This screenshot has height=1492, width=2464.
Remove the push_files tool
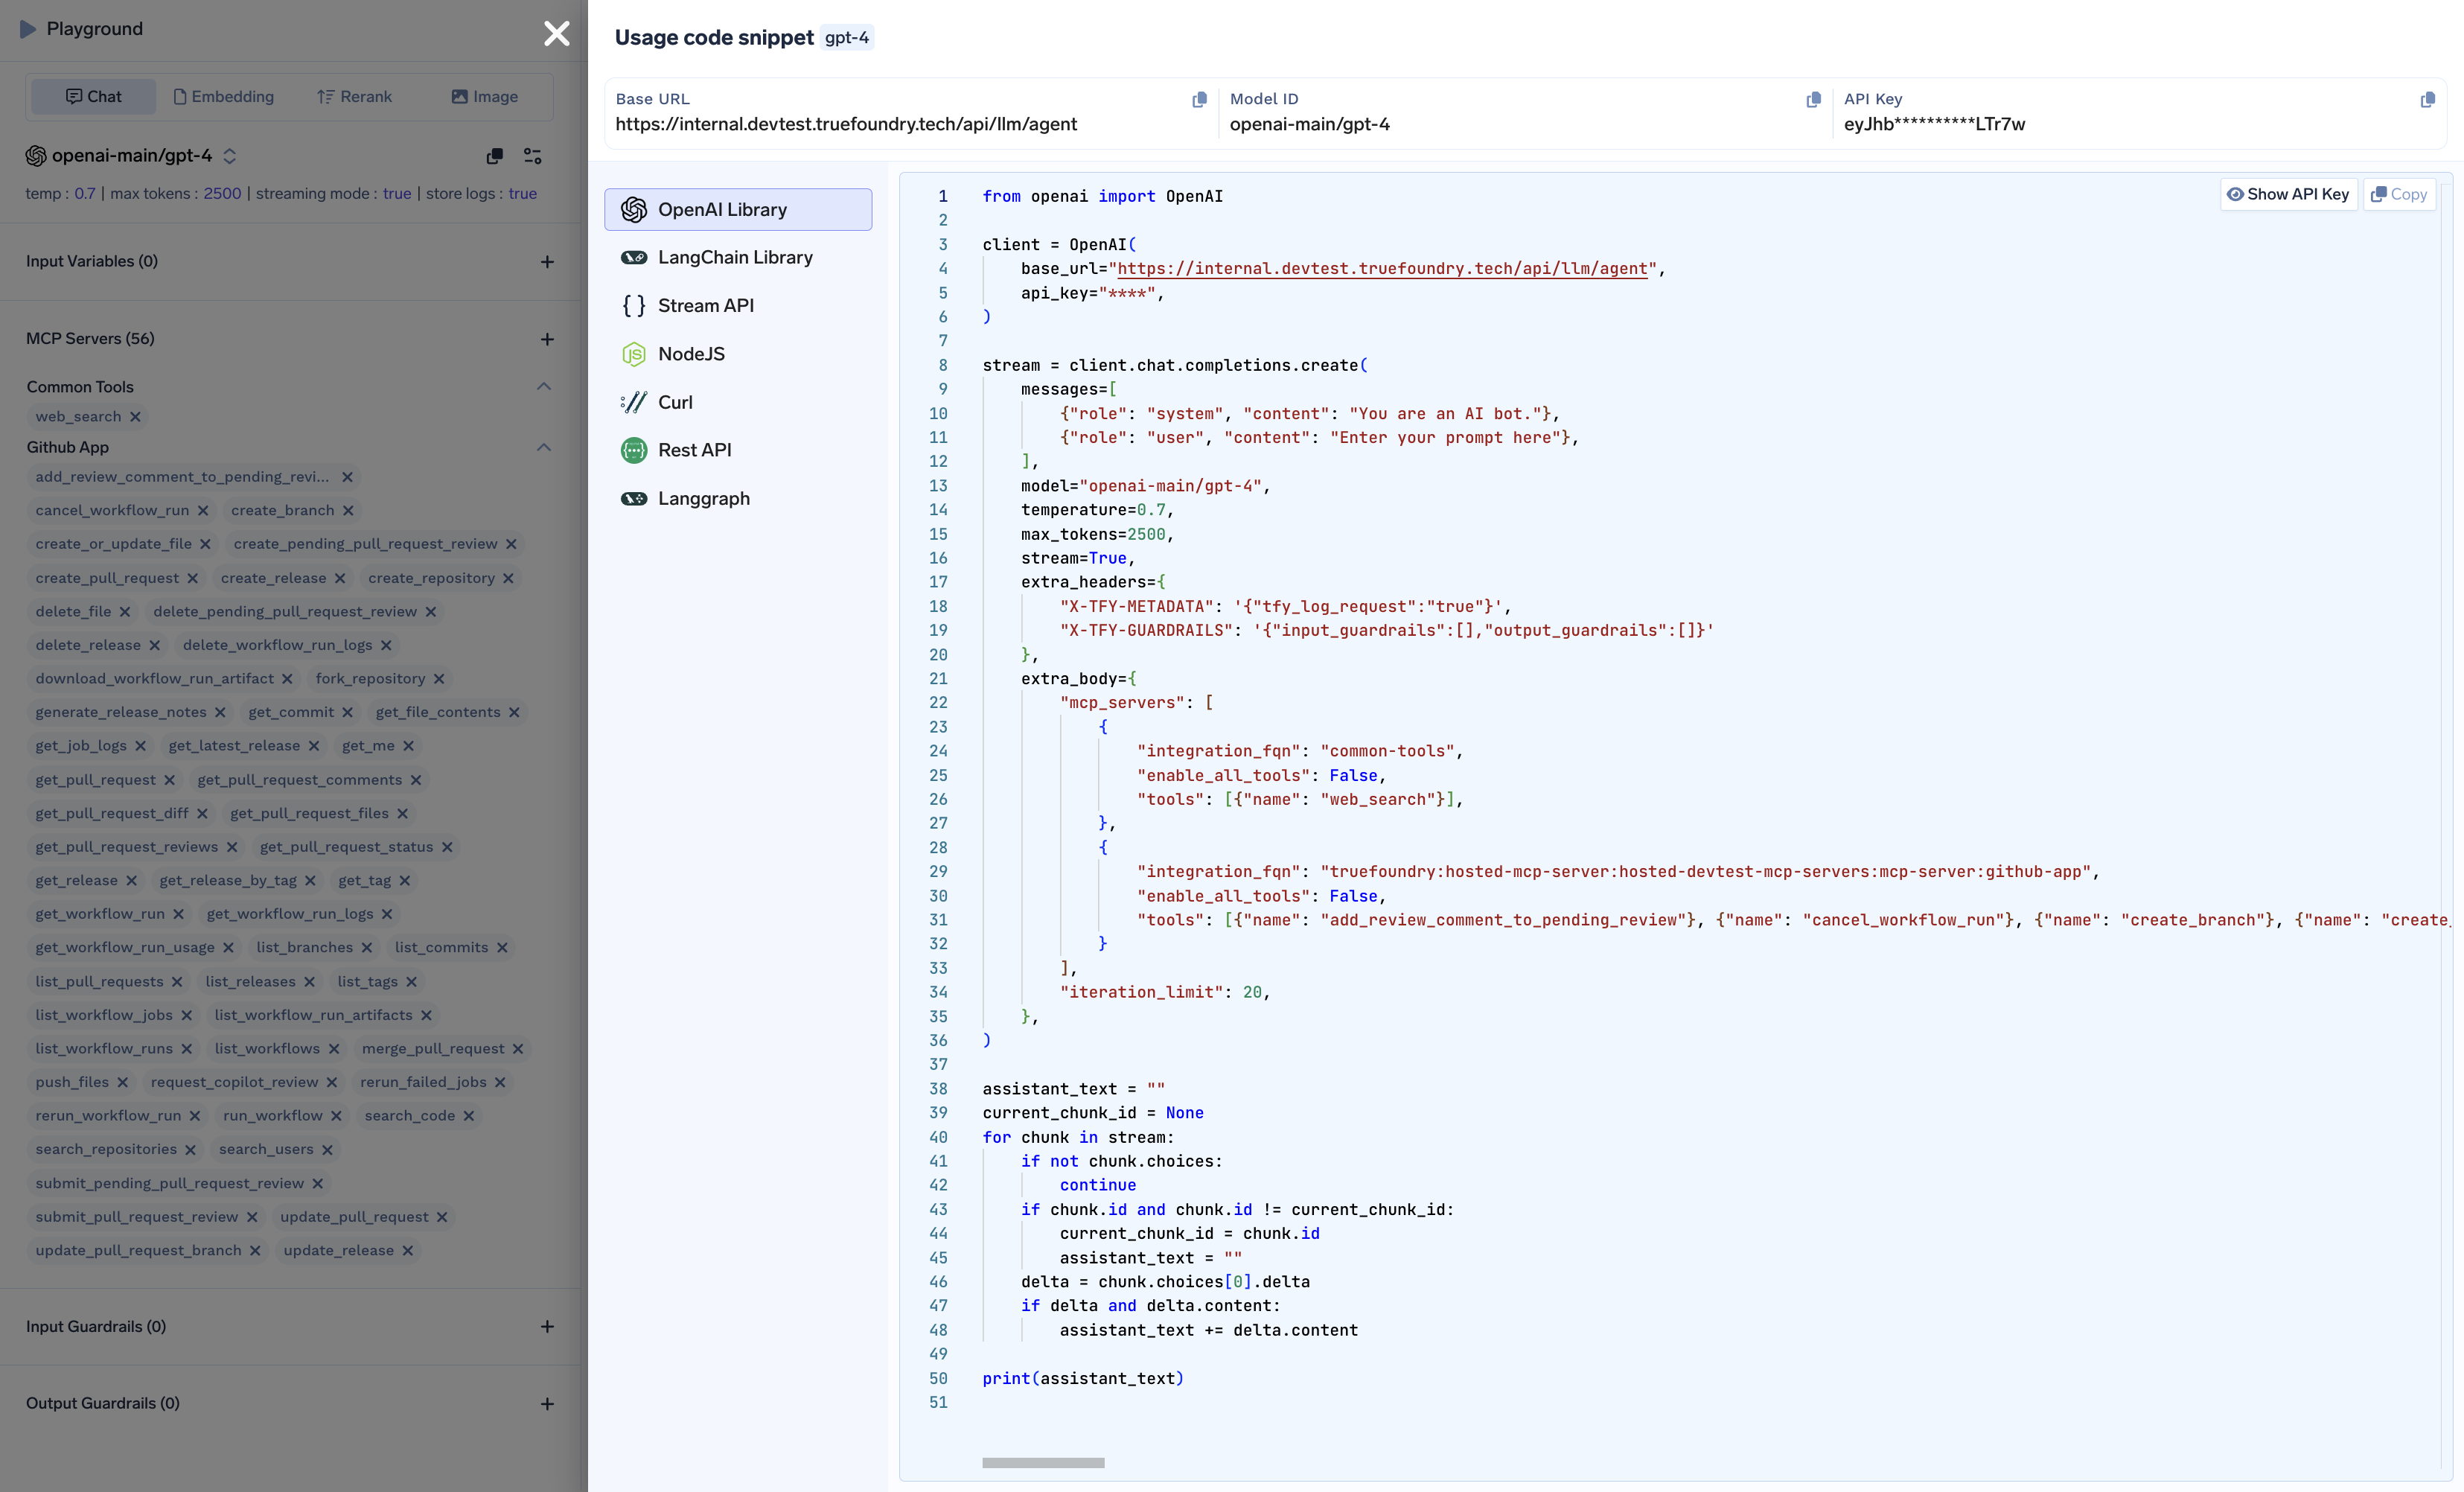(x=122, y=1082)
